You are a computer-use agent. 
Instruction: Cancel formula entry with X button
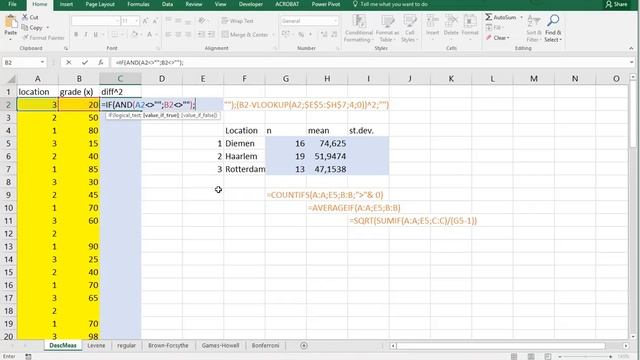pos(69,62)
